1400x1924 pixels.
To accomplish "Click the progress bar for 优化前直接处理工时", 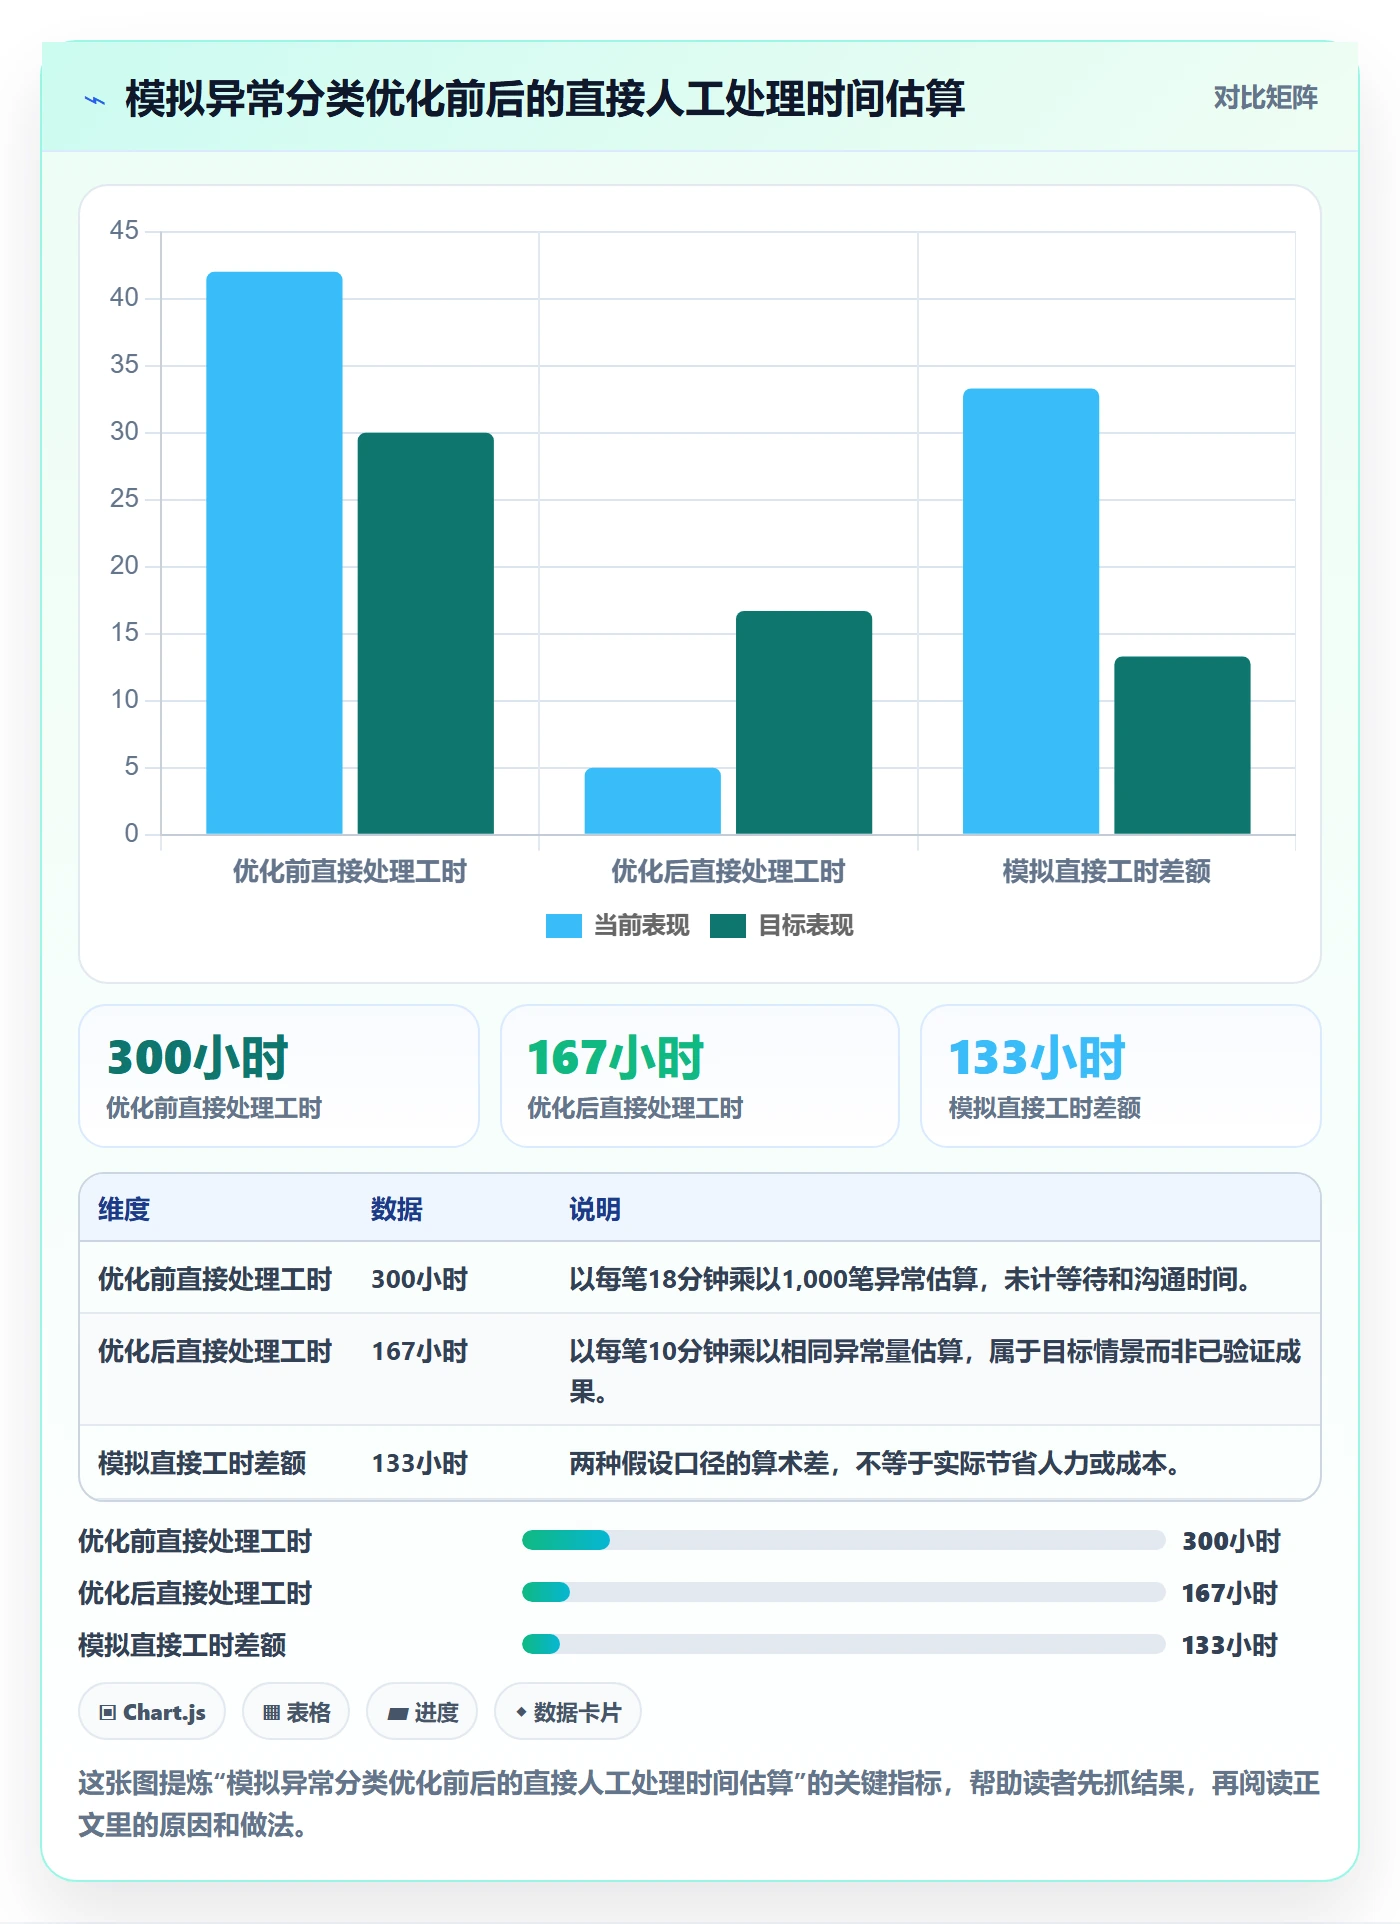I will (844, 1540).
